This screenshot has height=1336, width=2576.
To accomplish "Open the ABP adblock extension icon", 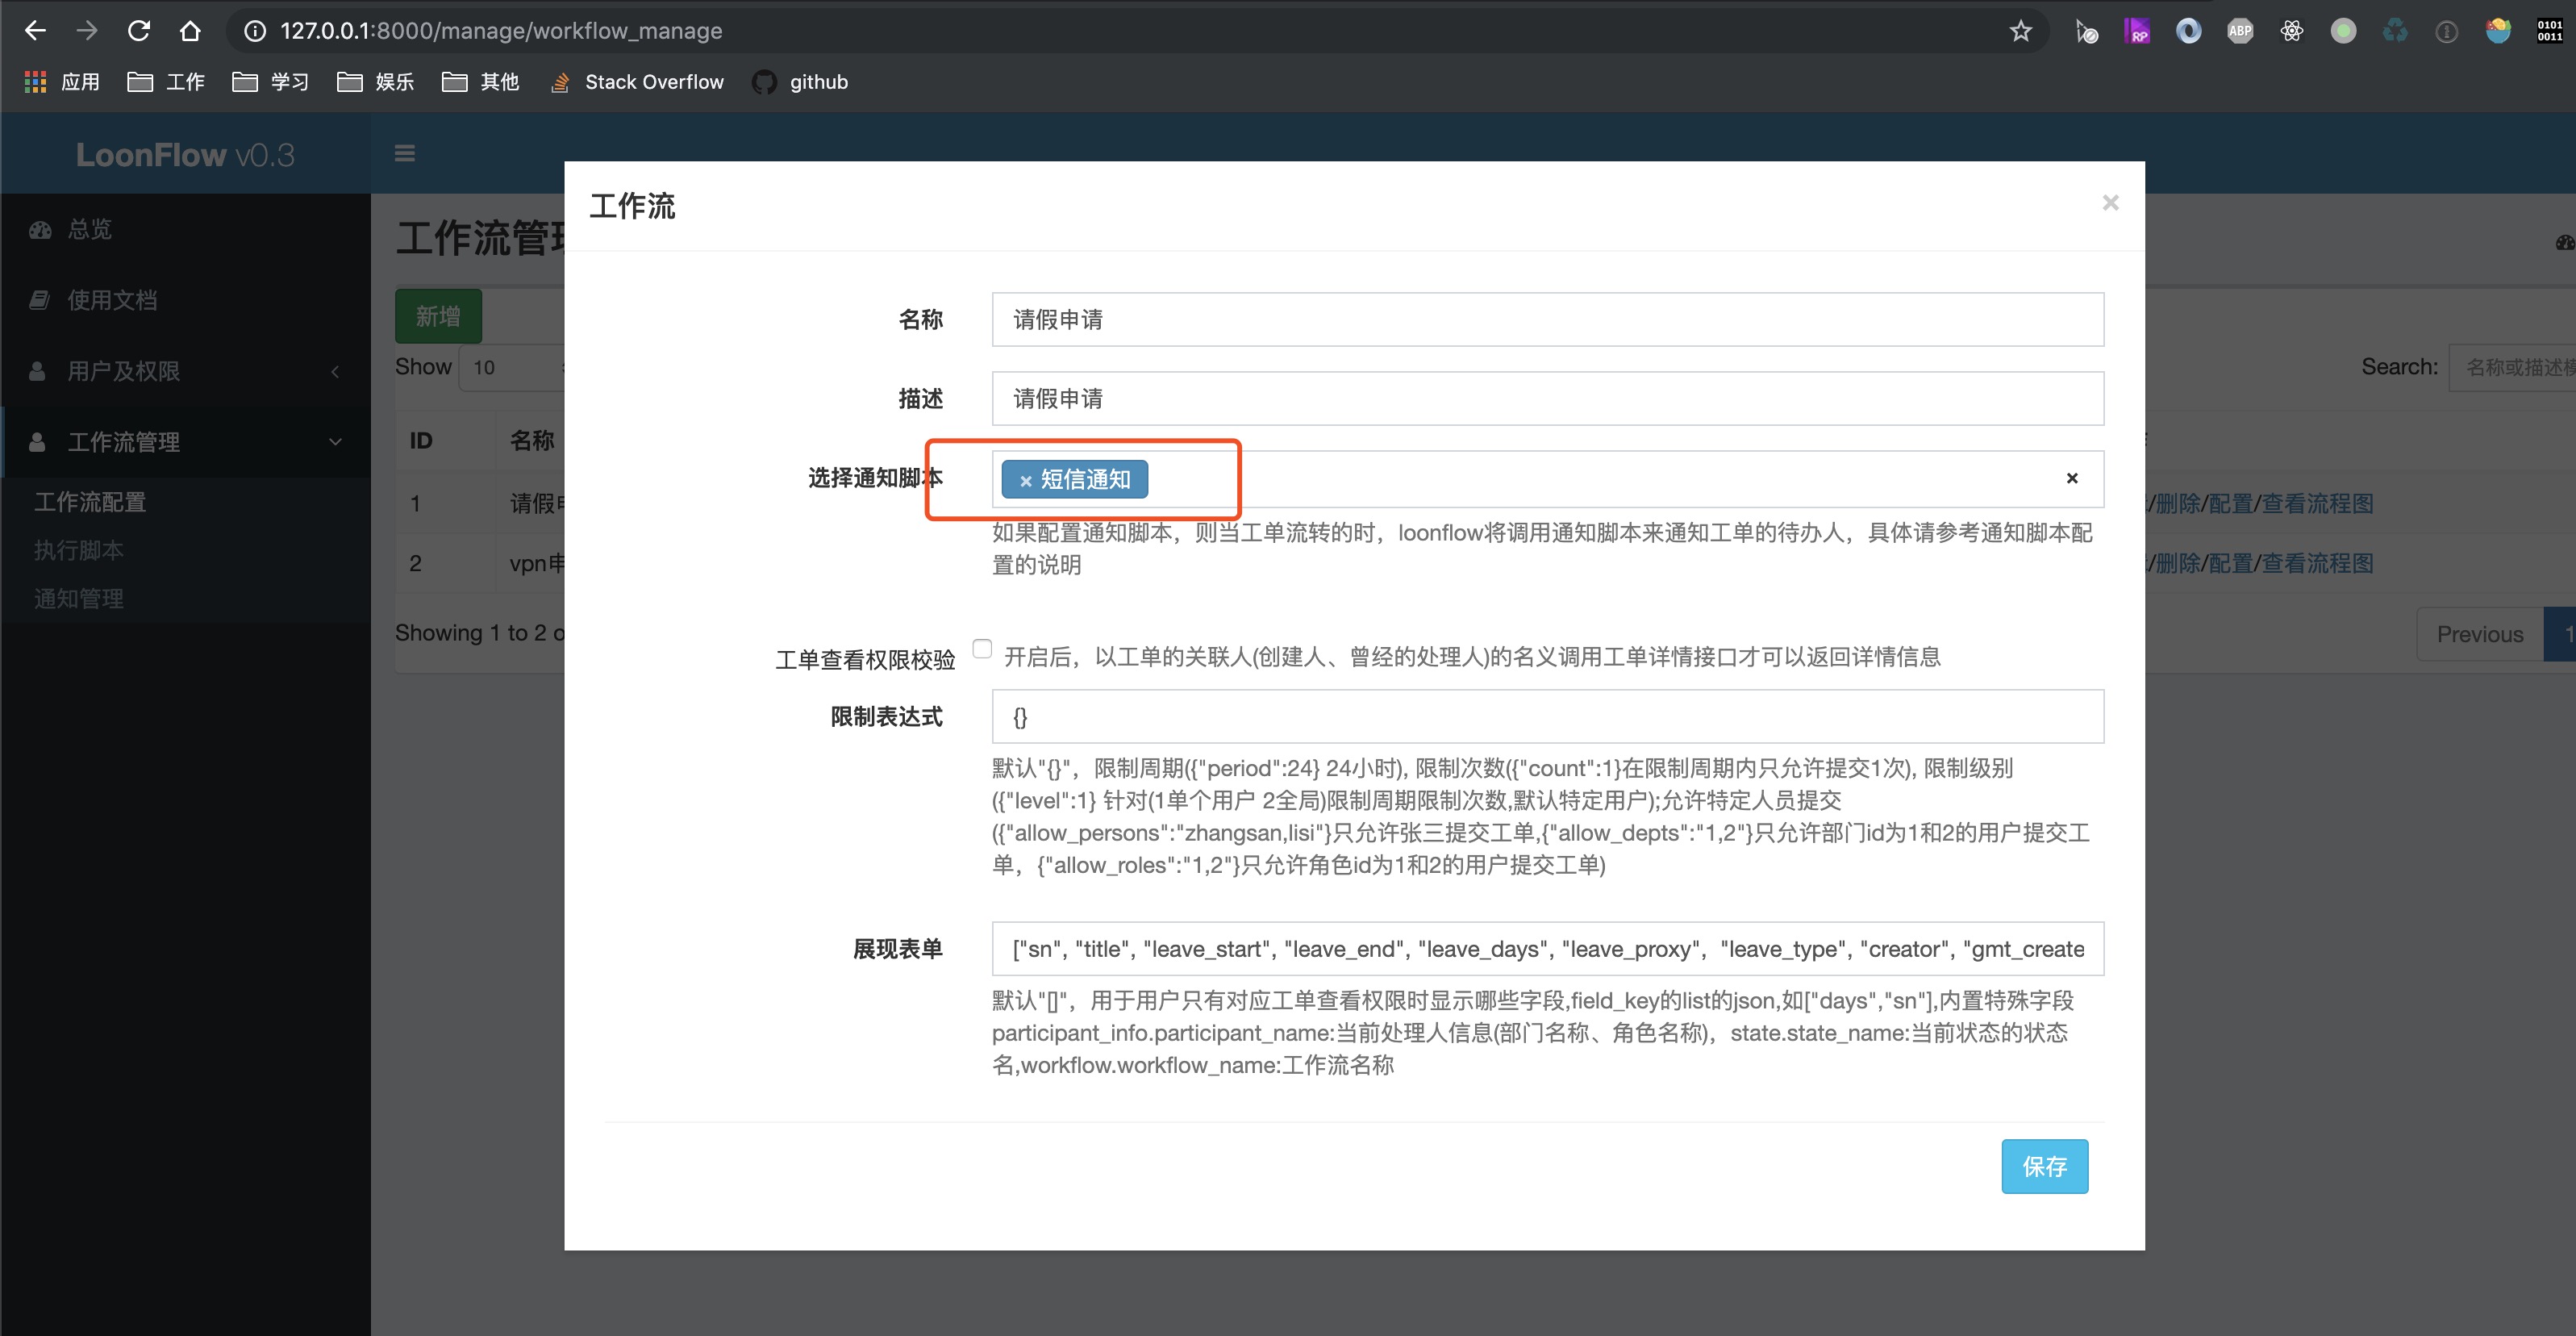I will tap(2241, 30).
